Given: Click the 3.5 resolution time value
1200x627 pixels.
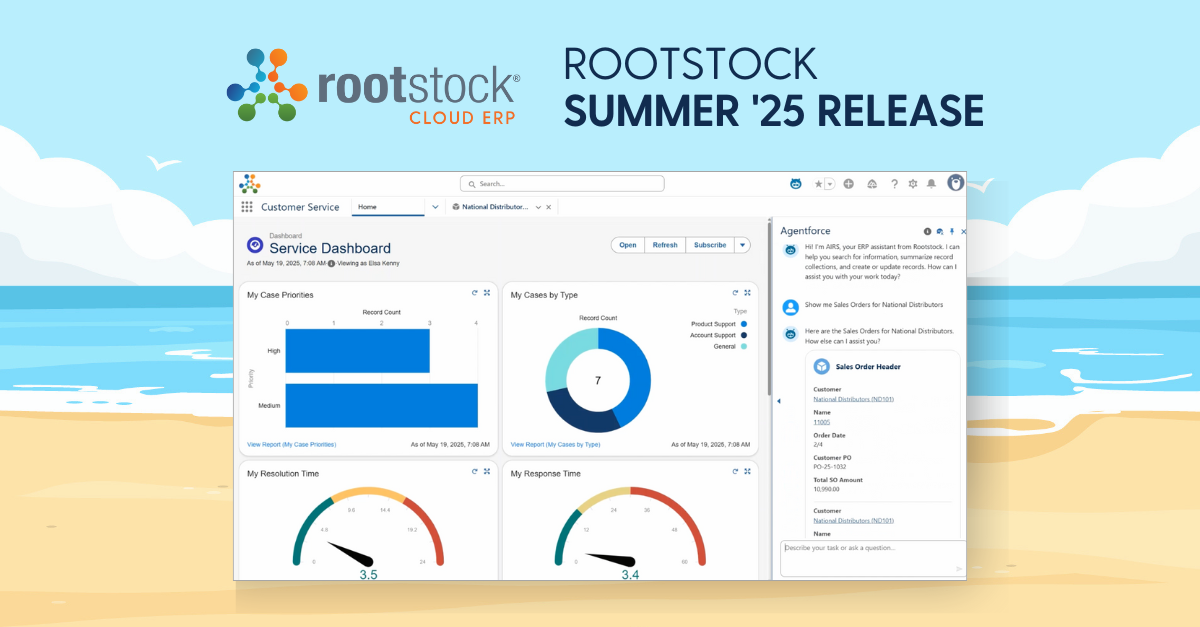Looking at the screenshot, I should pos(368,575).
